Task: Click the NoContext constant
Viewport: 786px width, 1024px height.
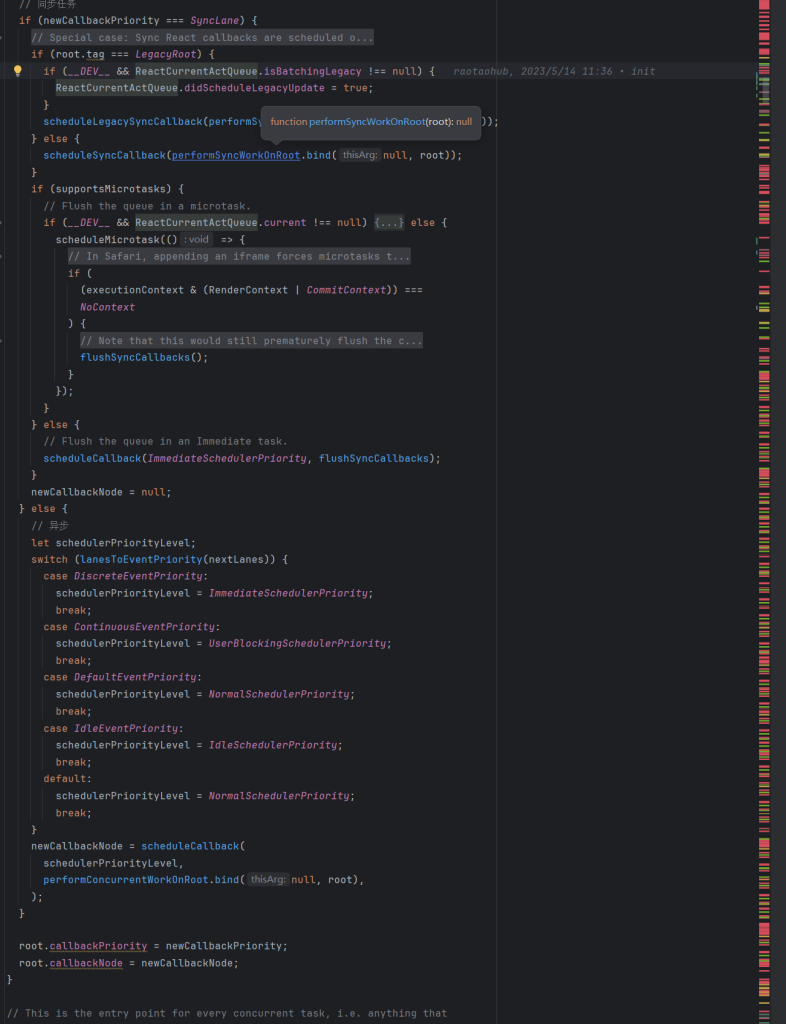Action: click(108, 307)
